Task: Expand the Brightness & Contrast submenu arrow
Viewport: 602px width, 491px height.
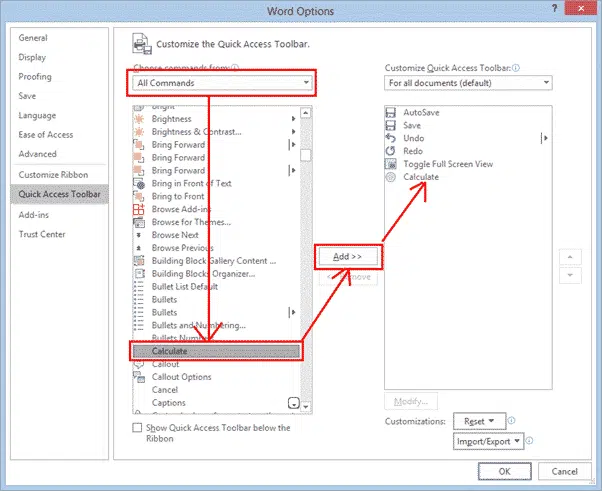Action: coord(293,132)
